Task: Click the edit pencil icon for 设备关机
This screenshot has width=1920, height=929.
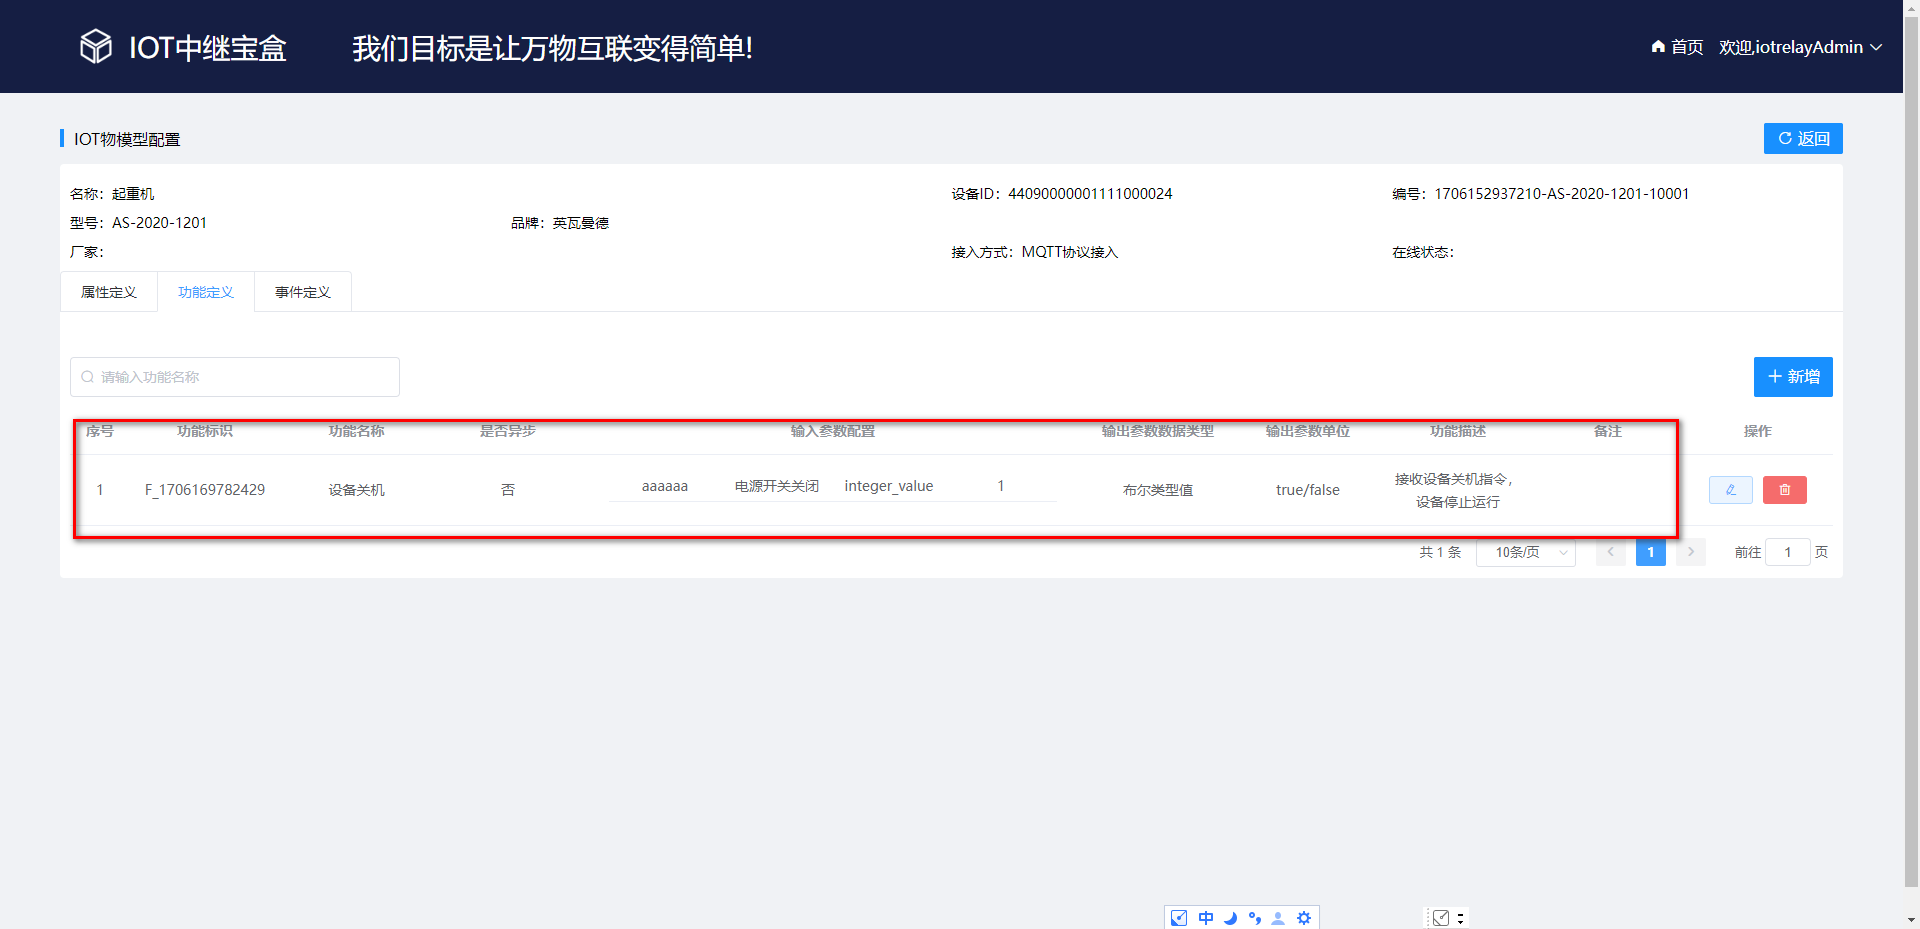Action: point(1731,490)
